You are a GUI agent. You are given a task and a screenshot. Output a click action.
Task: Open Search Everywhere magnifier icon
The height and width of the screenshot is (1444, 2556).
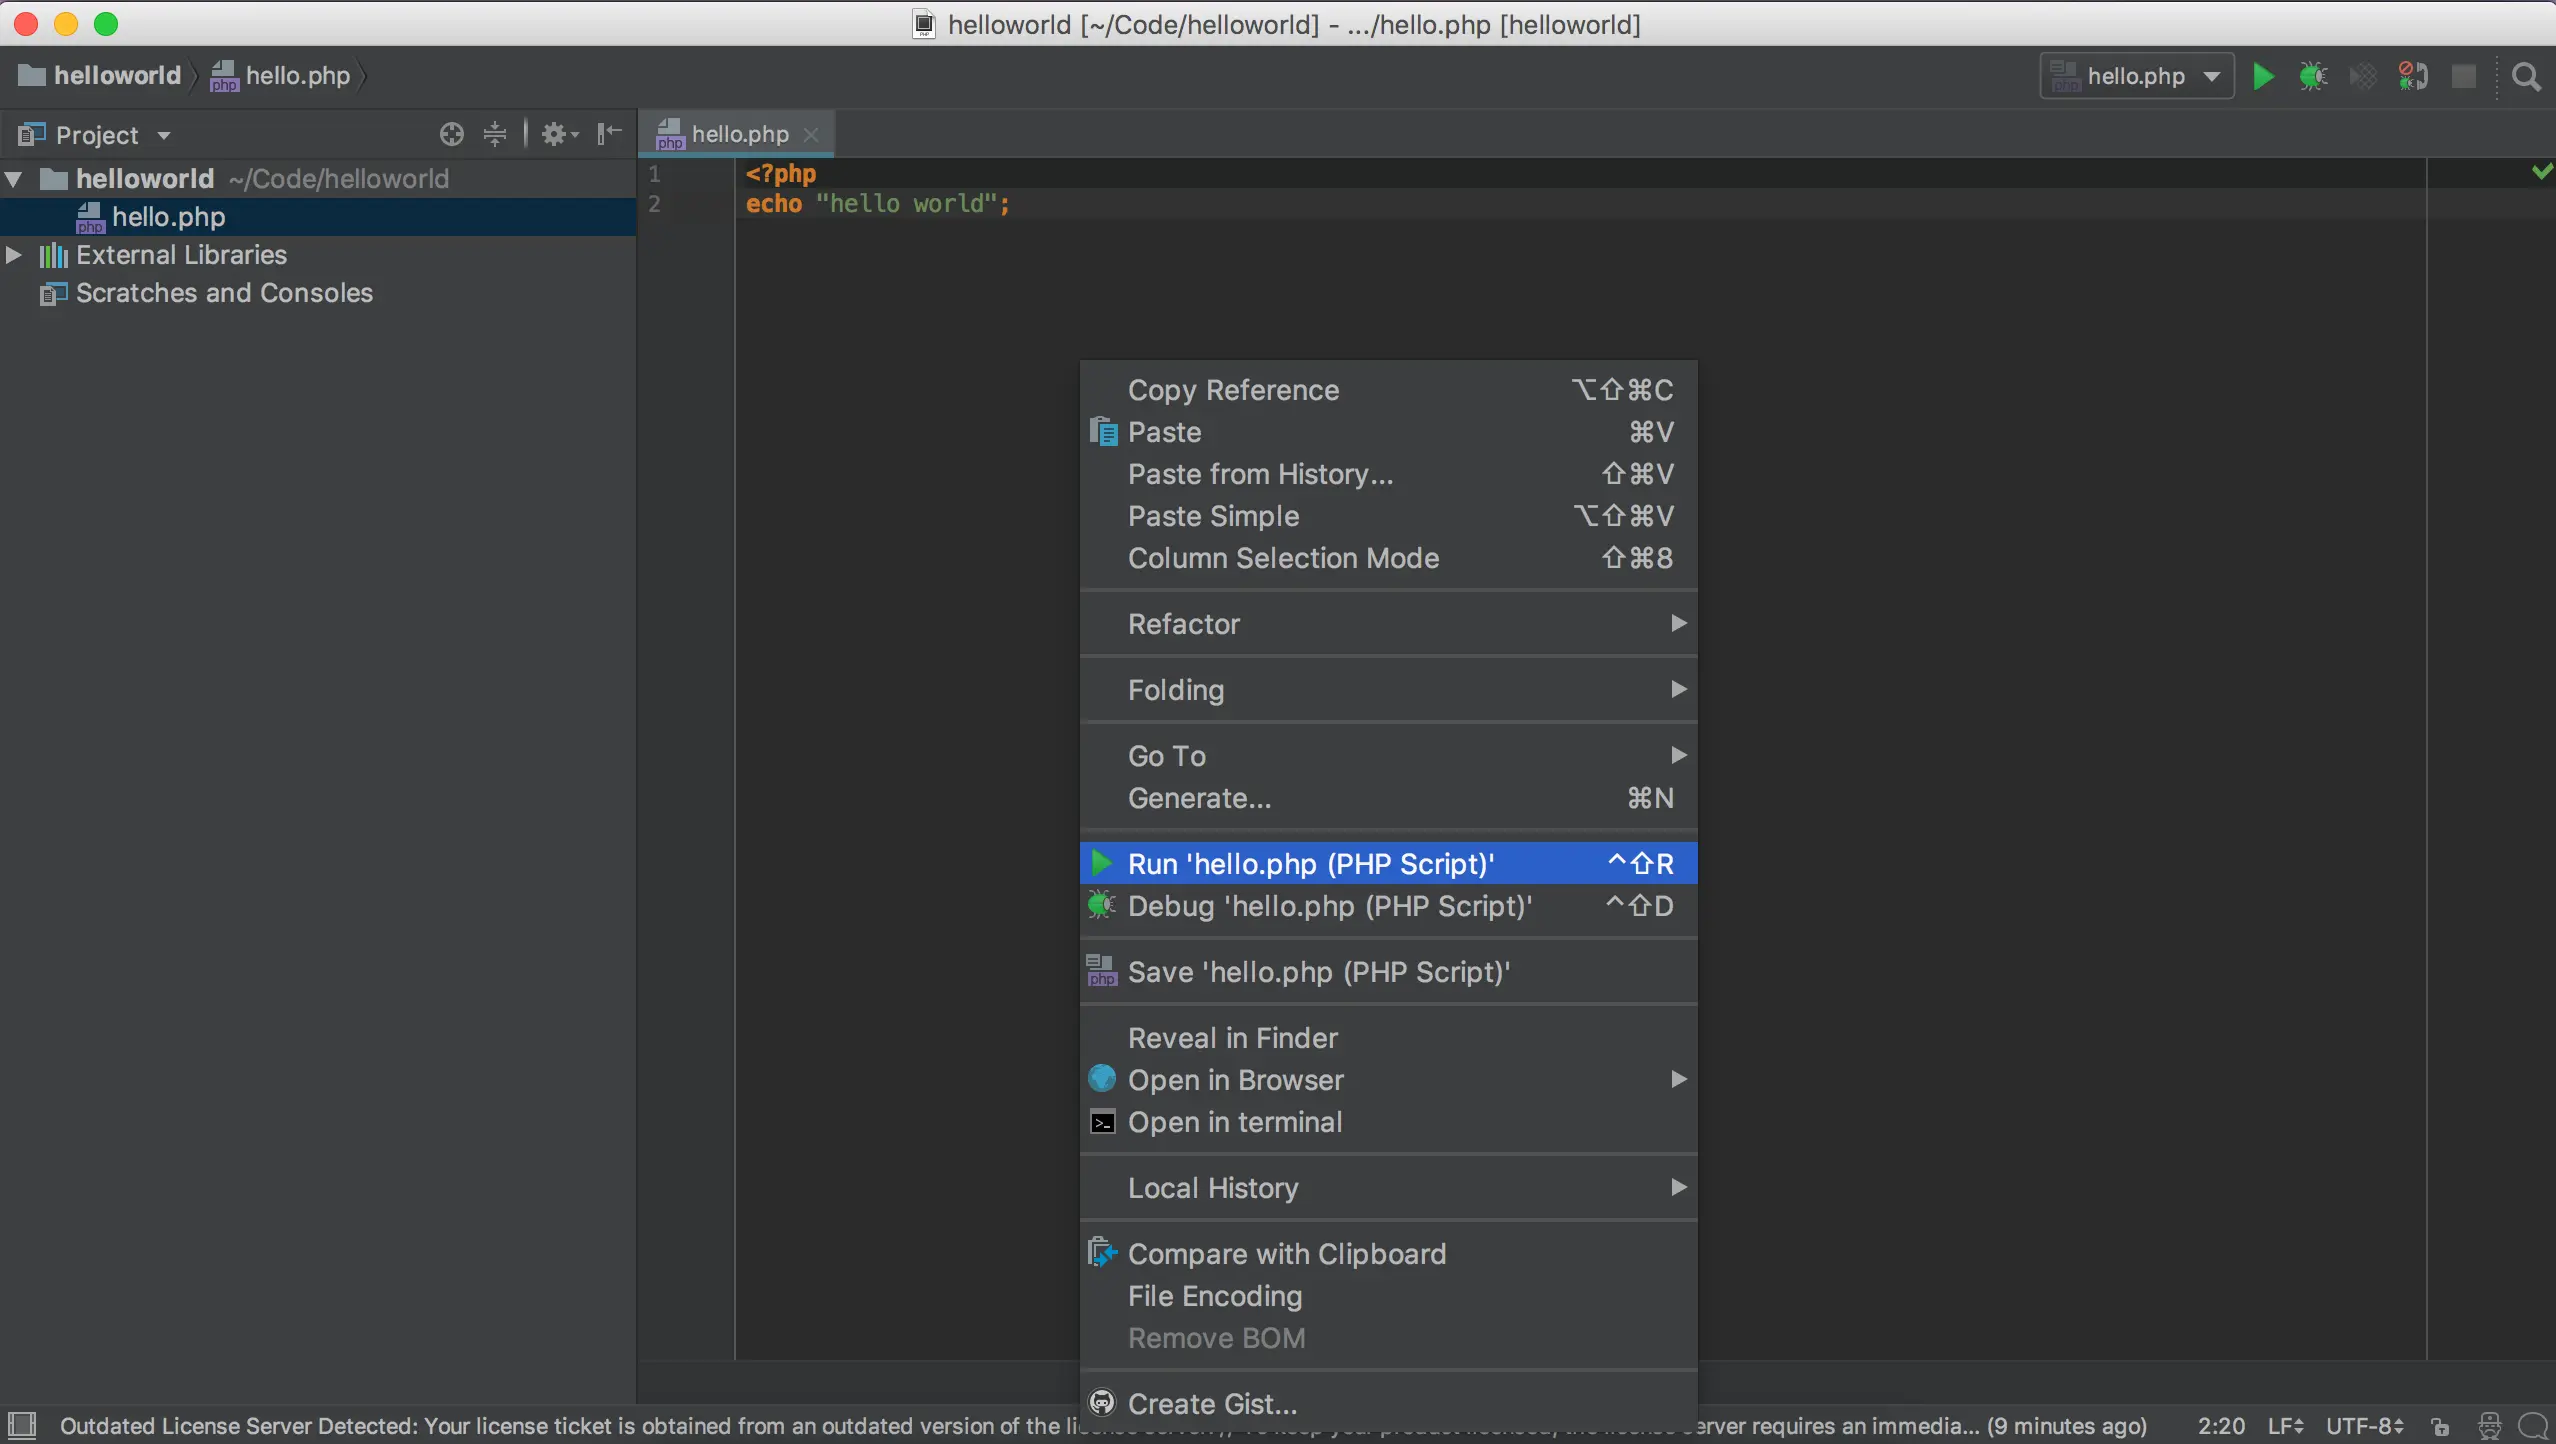click(x=2526, y=76)
